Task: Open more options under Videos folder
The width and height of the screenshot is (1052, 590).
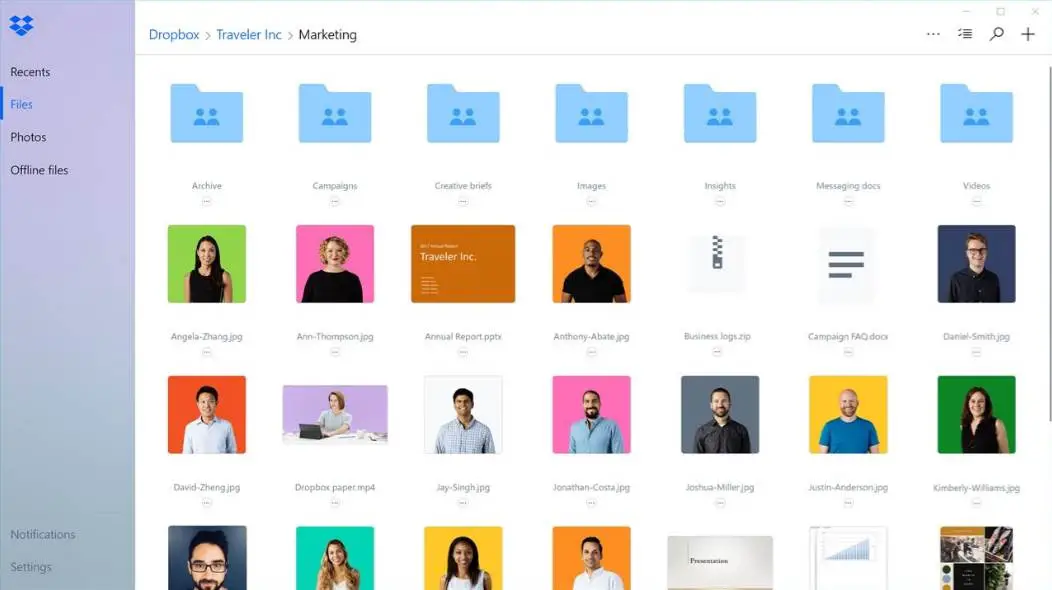Action: 976,201
